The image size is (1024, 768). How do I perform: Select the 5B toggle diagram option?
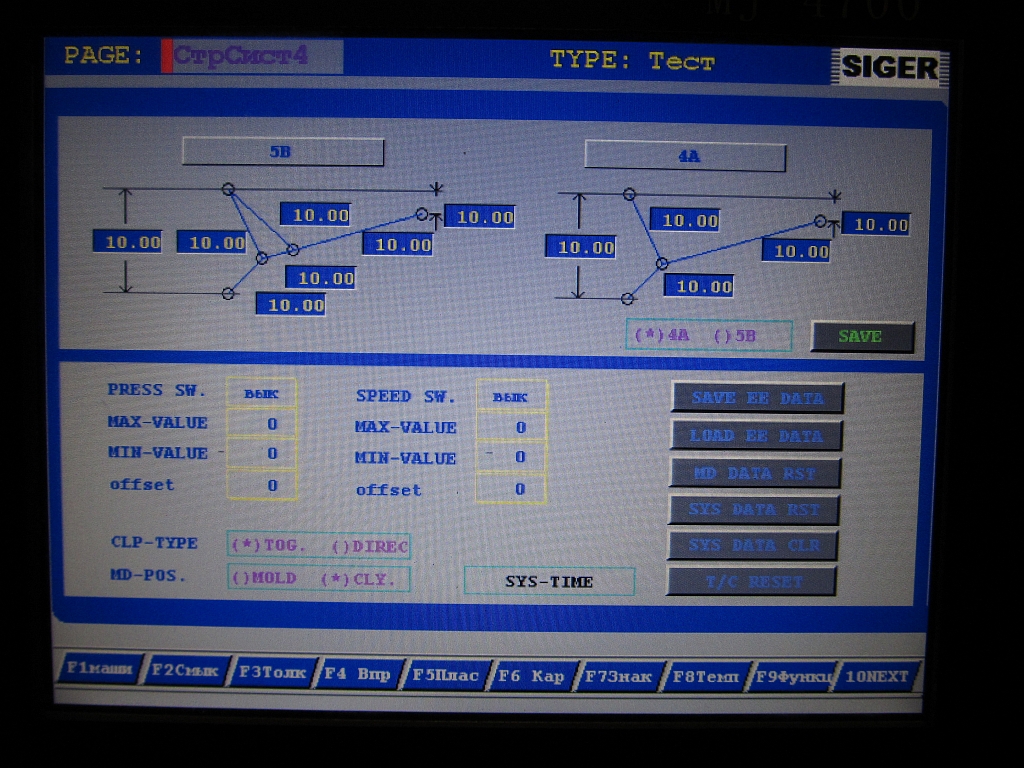(735, 336)
